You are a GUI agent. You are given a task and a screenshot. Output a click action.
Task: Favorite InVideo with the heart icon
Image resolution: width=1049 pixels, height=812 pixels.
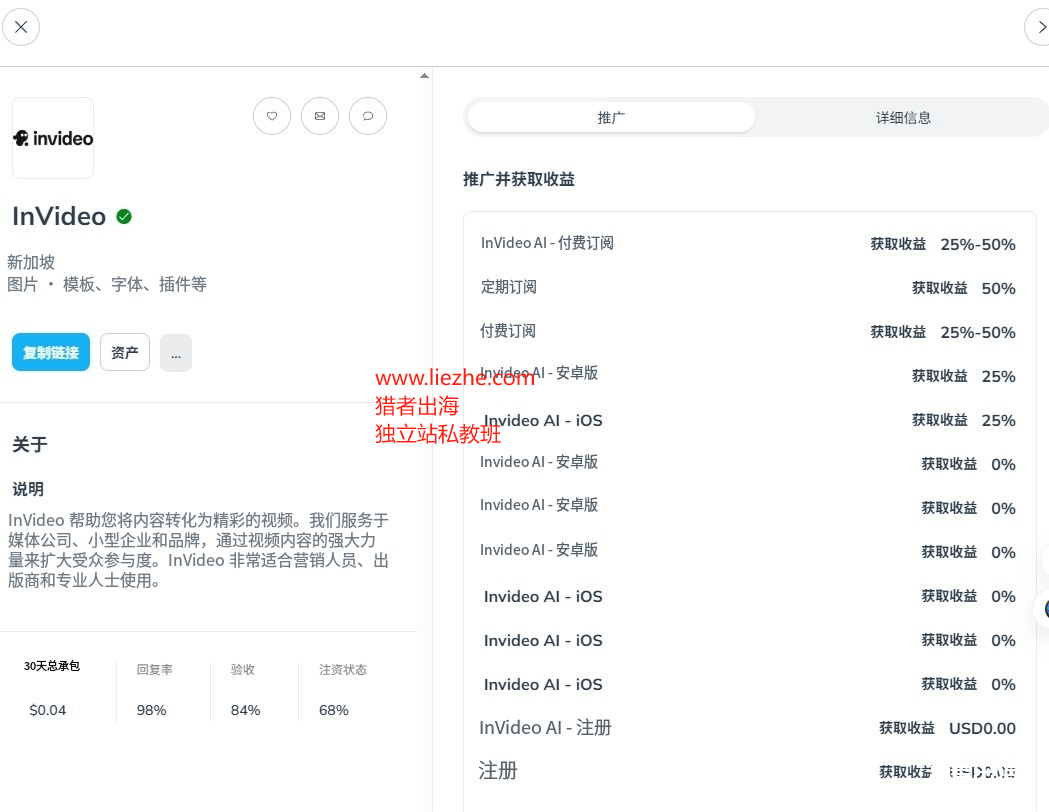coord(272,116)
